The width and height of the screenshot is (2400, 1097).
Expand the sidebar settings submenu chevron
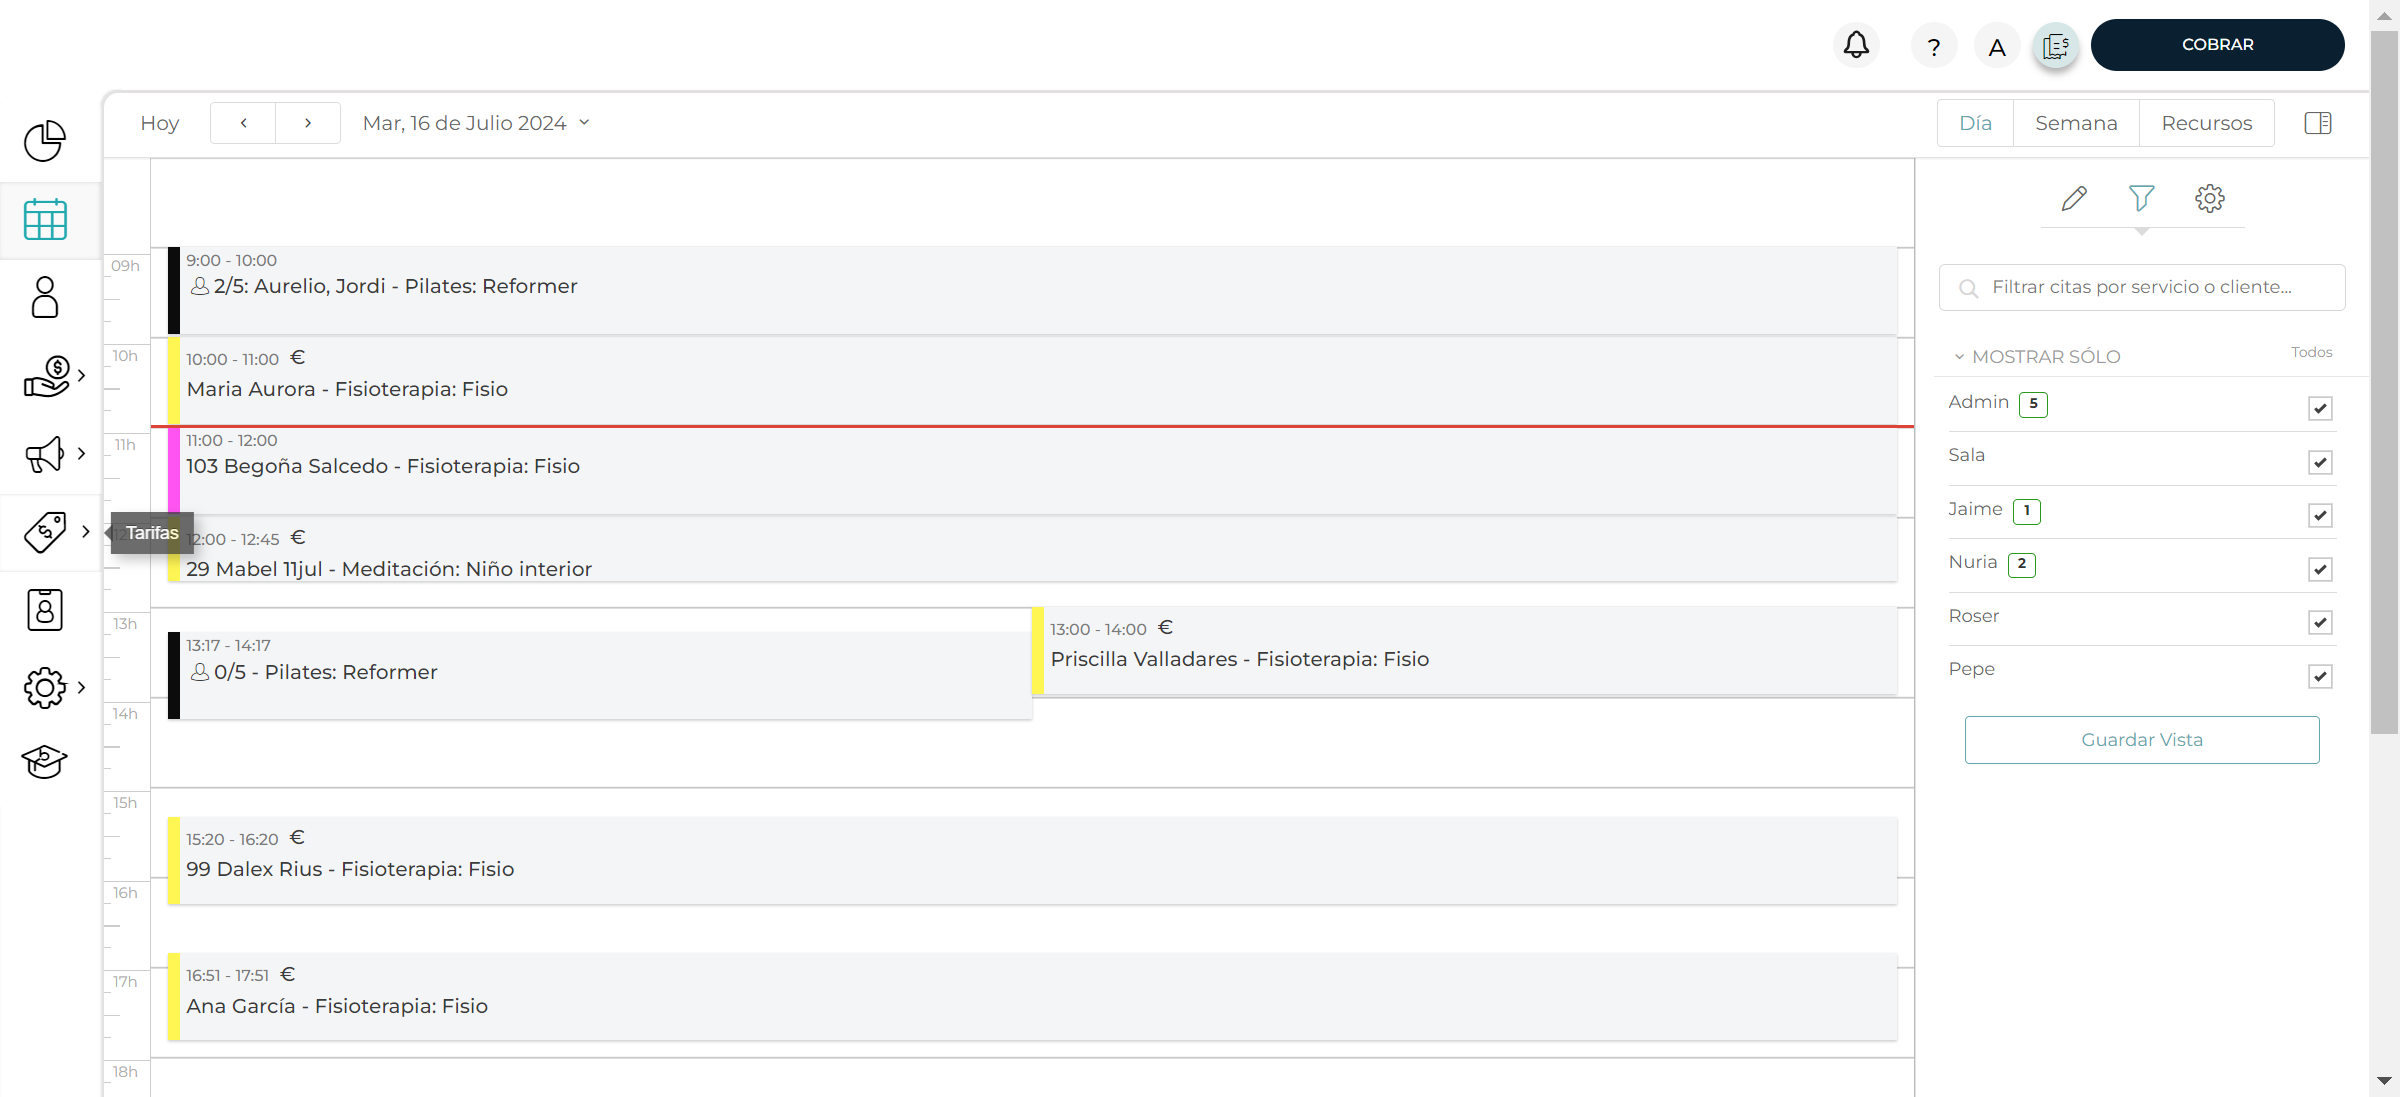pos(82,687)
